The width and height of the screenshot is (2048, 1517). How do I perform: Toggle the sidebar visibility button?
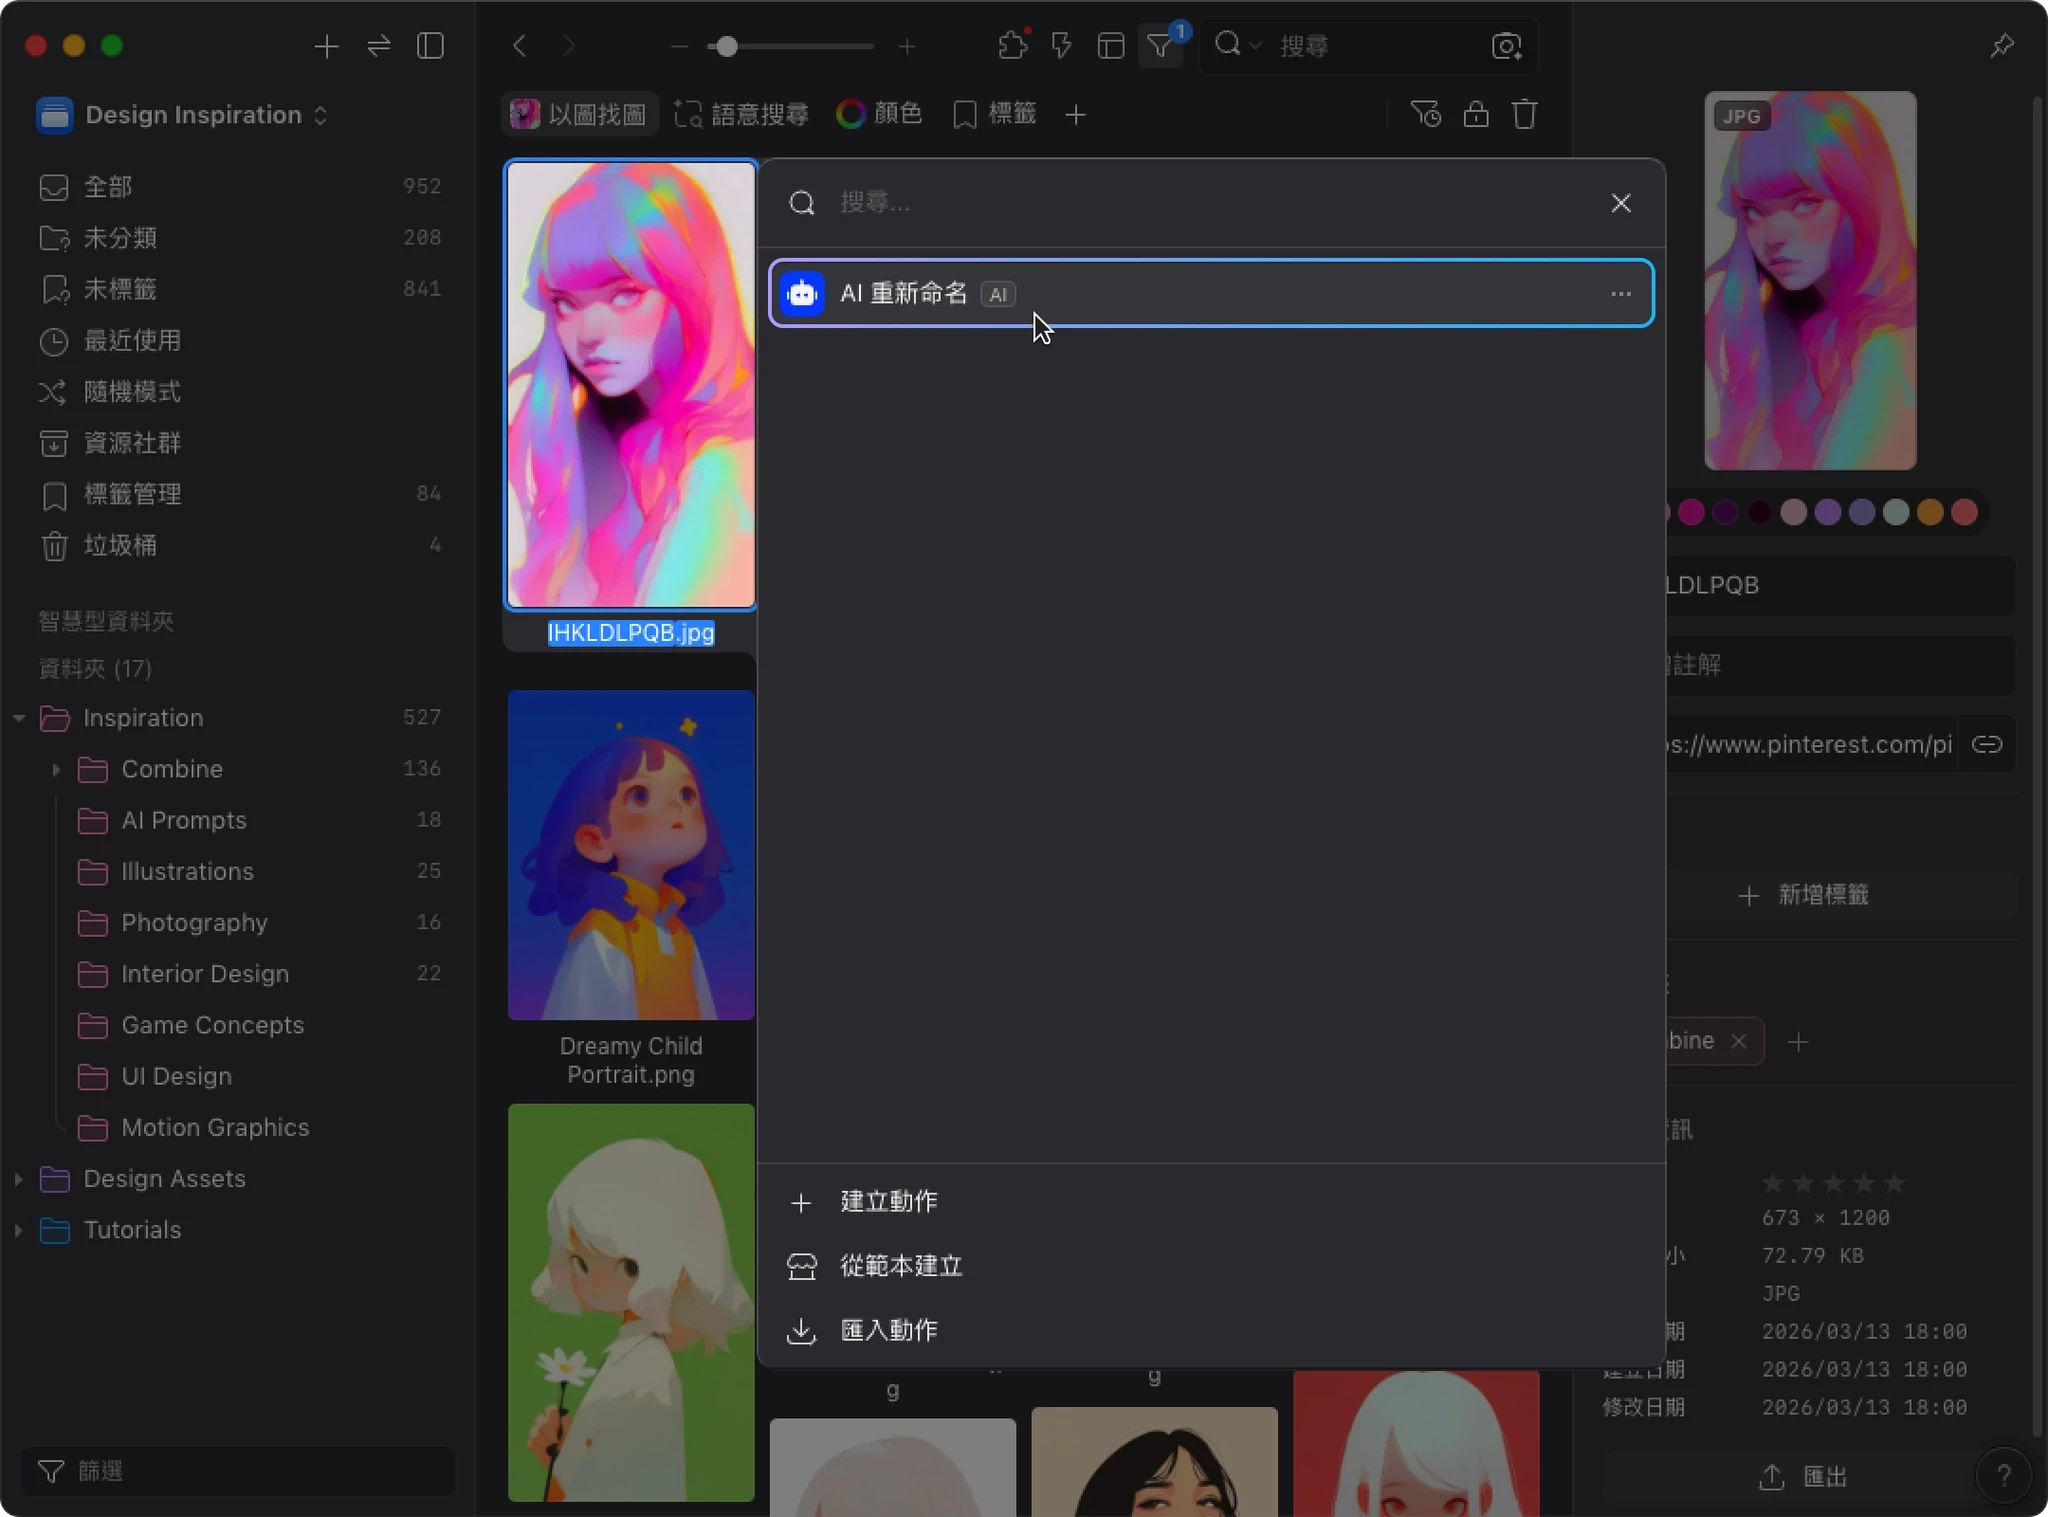(430, 46)
